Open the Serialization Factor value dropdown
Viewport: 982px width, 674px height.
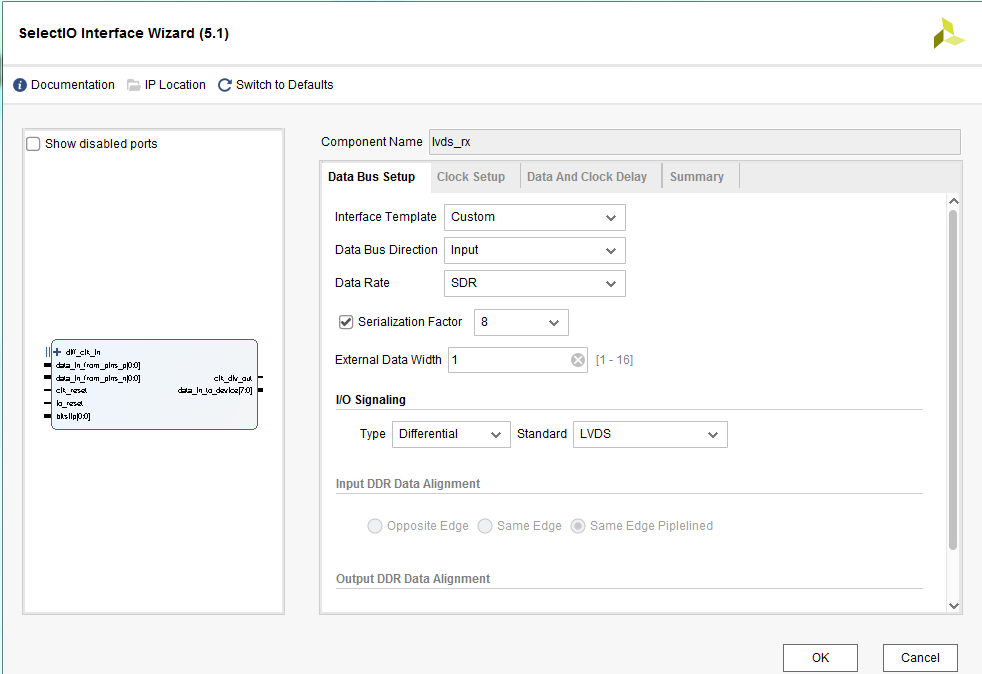pyautogui.click(x=520, y=322)
